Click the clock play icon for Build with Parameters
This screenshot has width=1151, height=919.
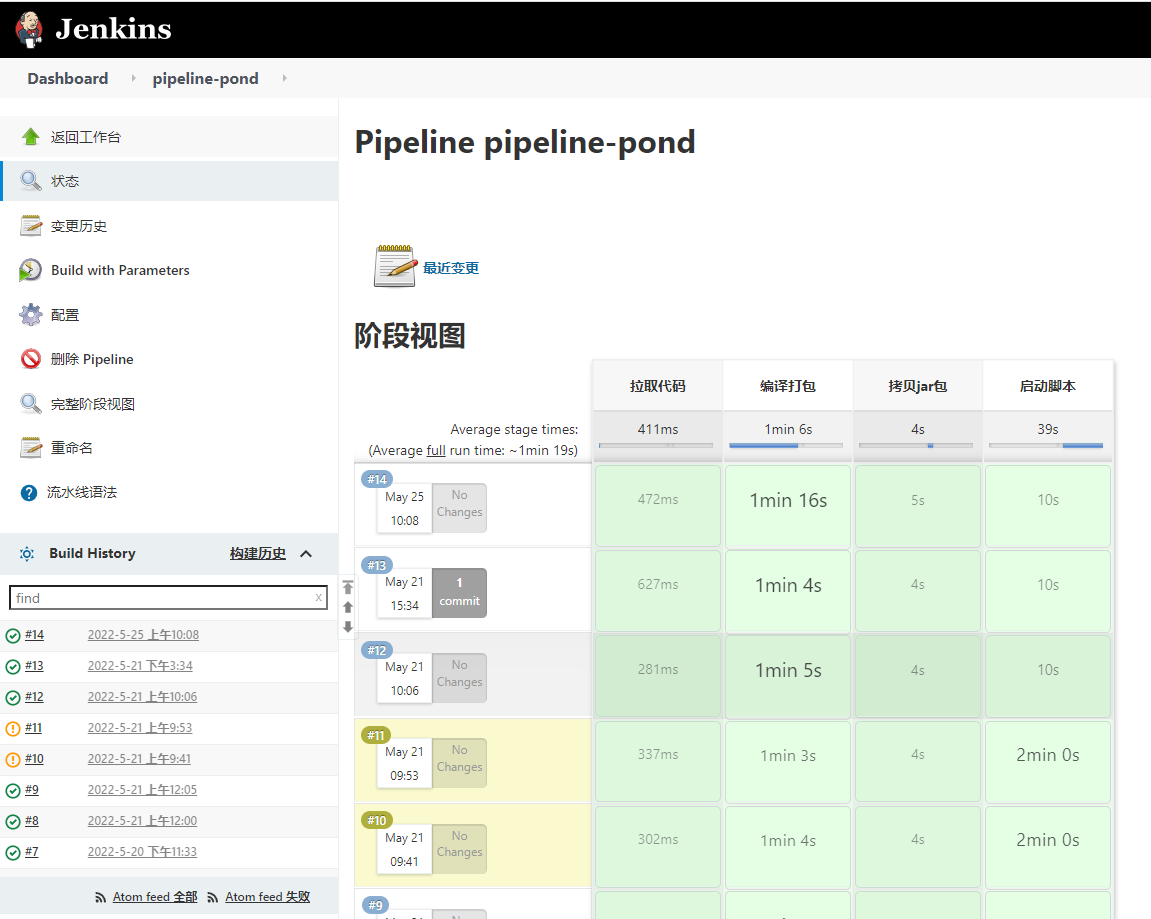[x=30, y=270]
